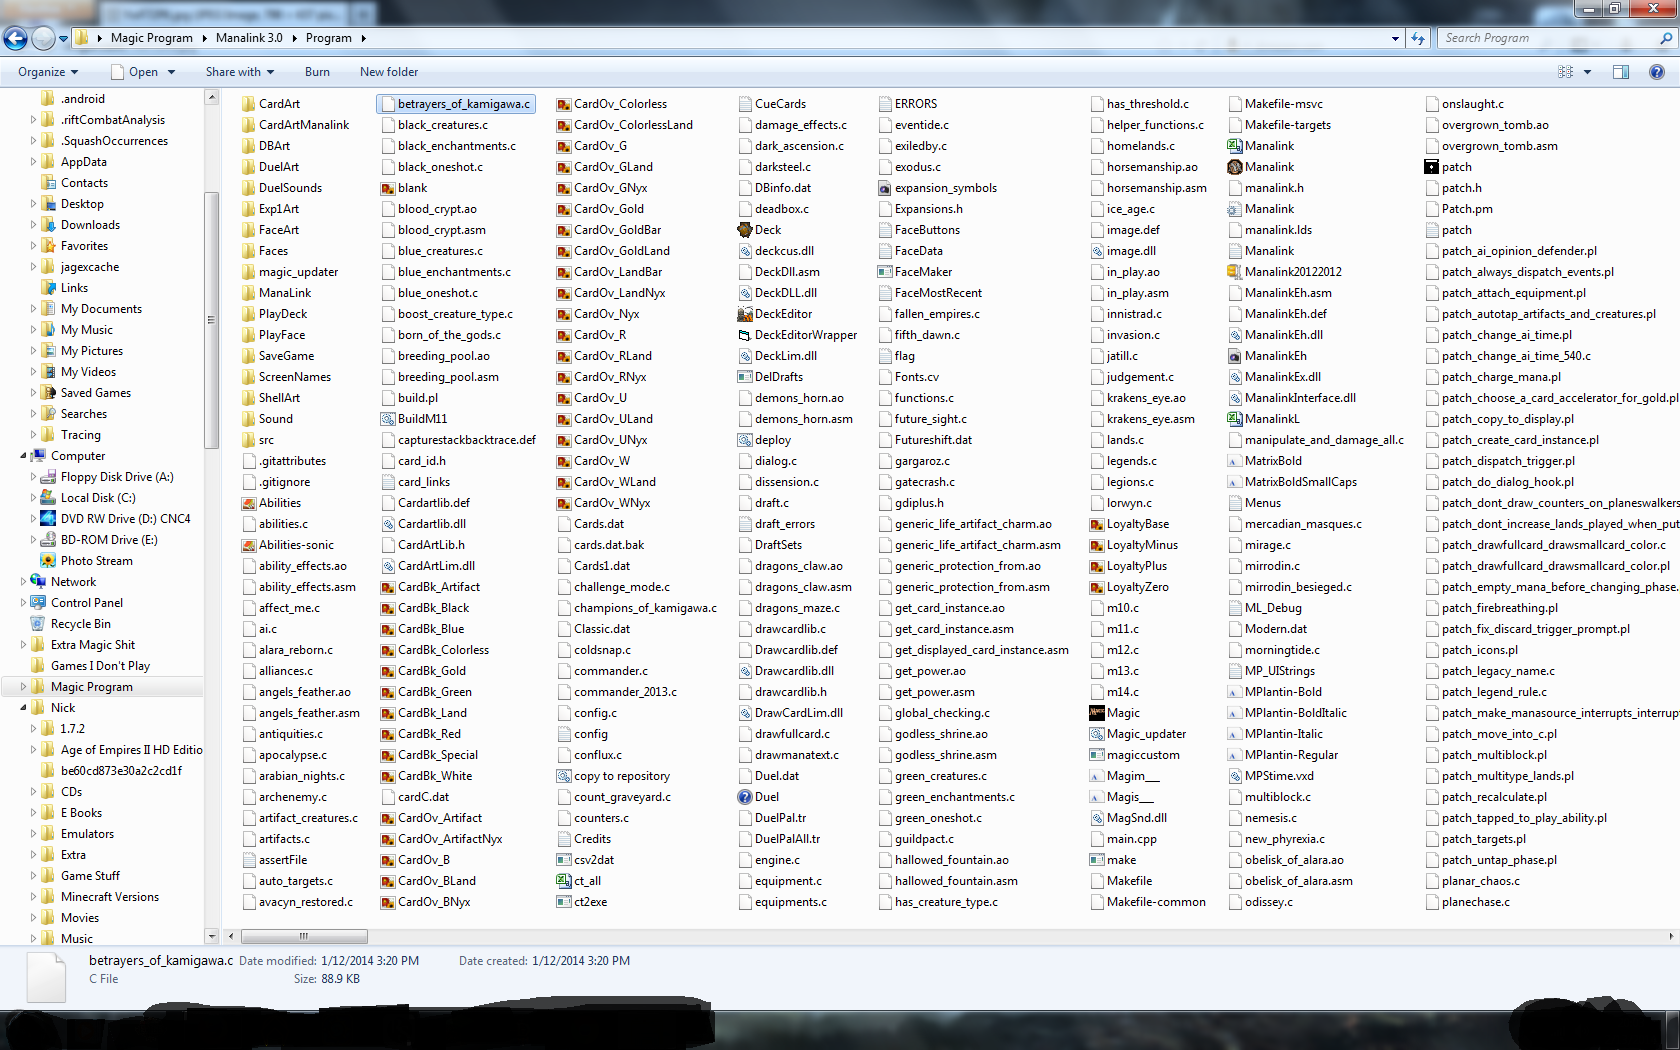Open the Share with menu
The height and width of the screenshot is (1050, 1680).
tap(239, 72)
